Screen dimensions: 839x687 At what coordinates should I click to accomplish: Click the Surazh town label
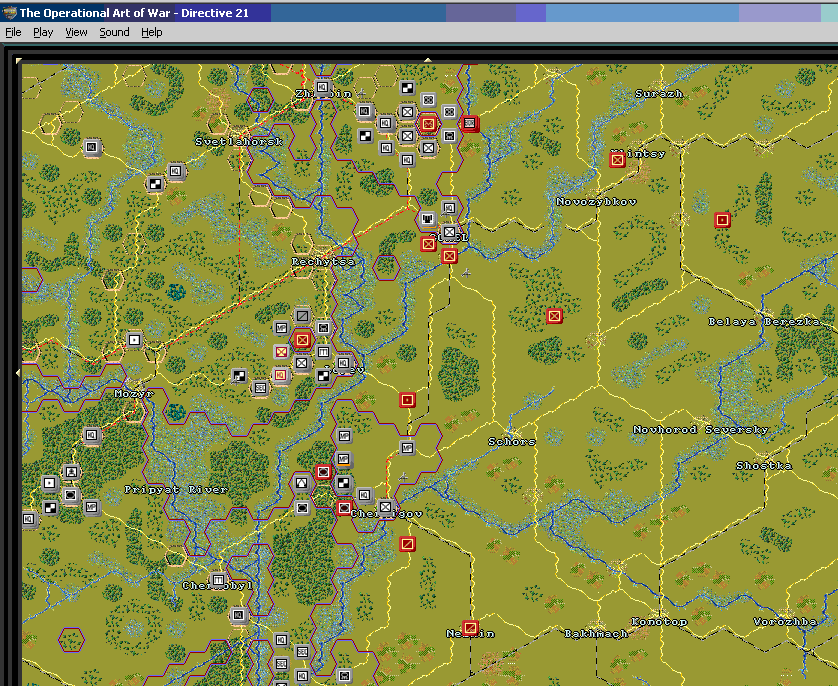click(x=659, y=93)
